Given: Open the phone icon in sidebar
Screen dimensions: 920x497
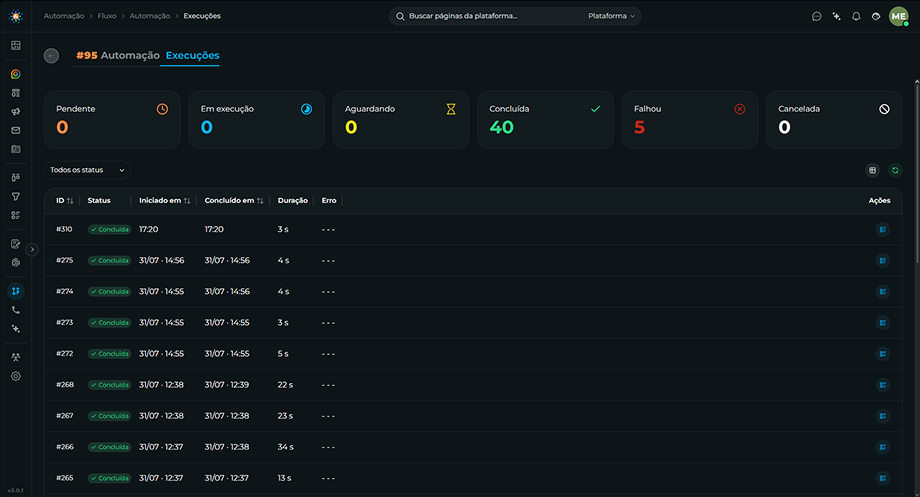Looking at the screenshot, I should pos(16,310).
